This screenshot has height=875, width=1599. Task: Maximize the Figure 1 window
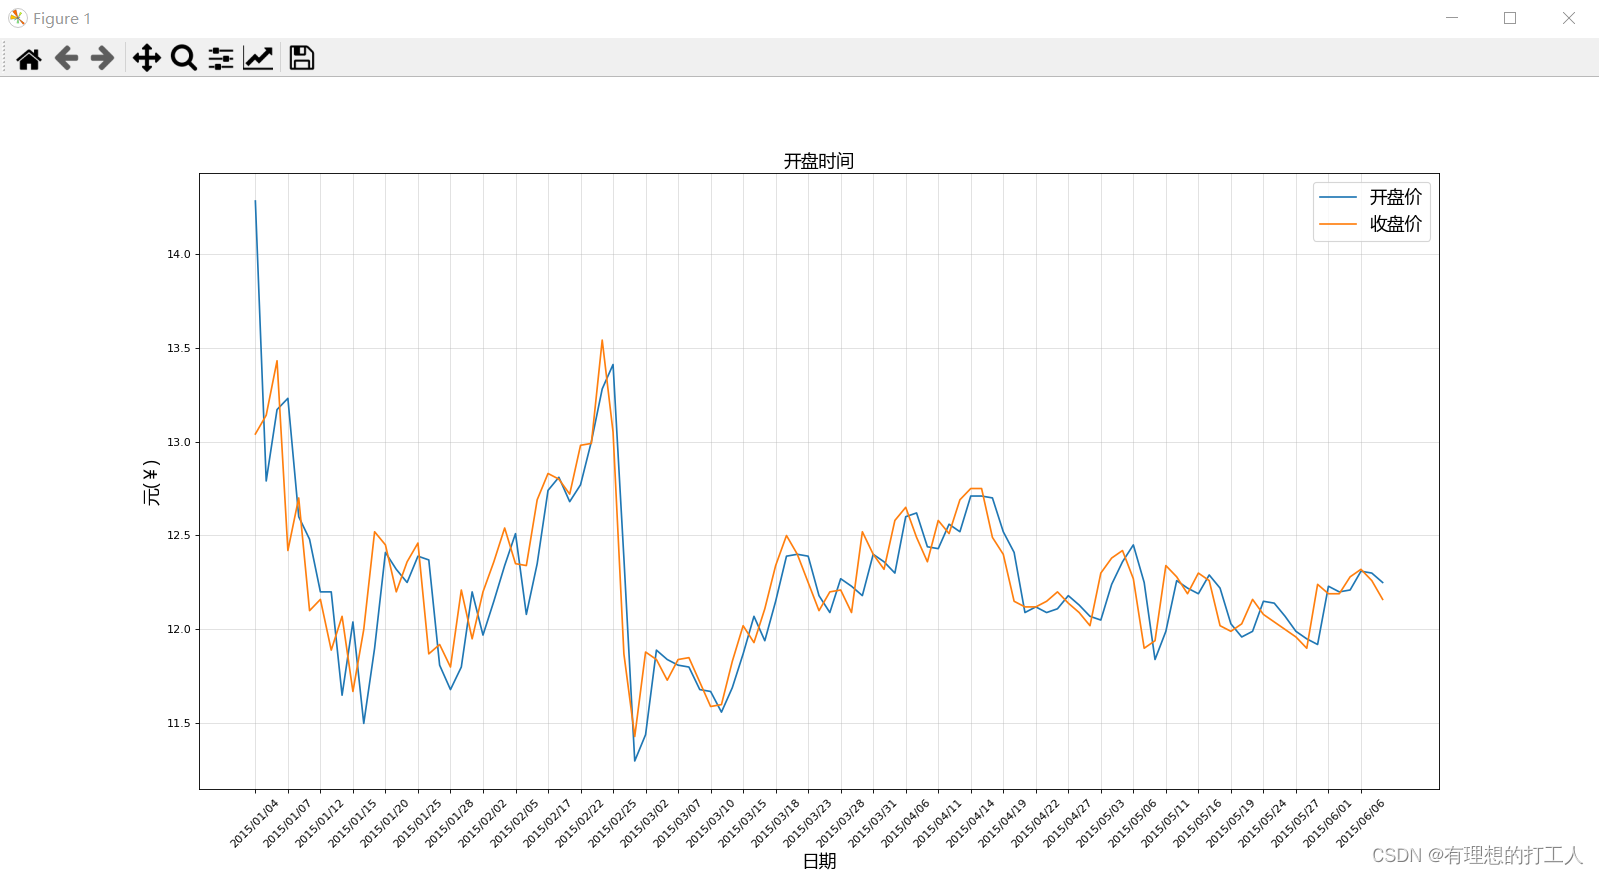pos(1510,18)
